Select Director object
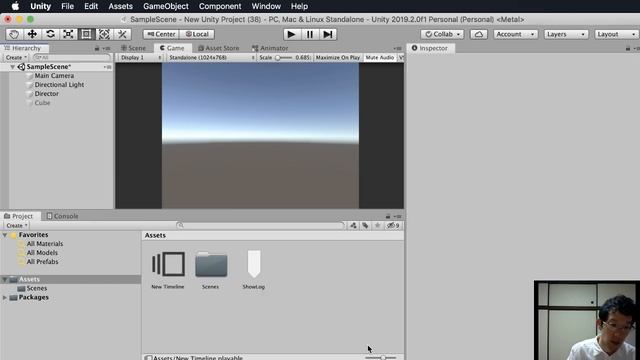640x360 pixels. point(47,93)
